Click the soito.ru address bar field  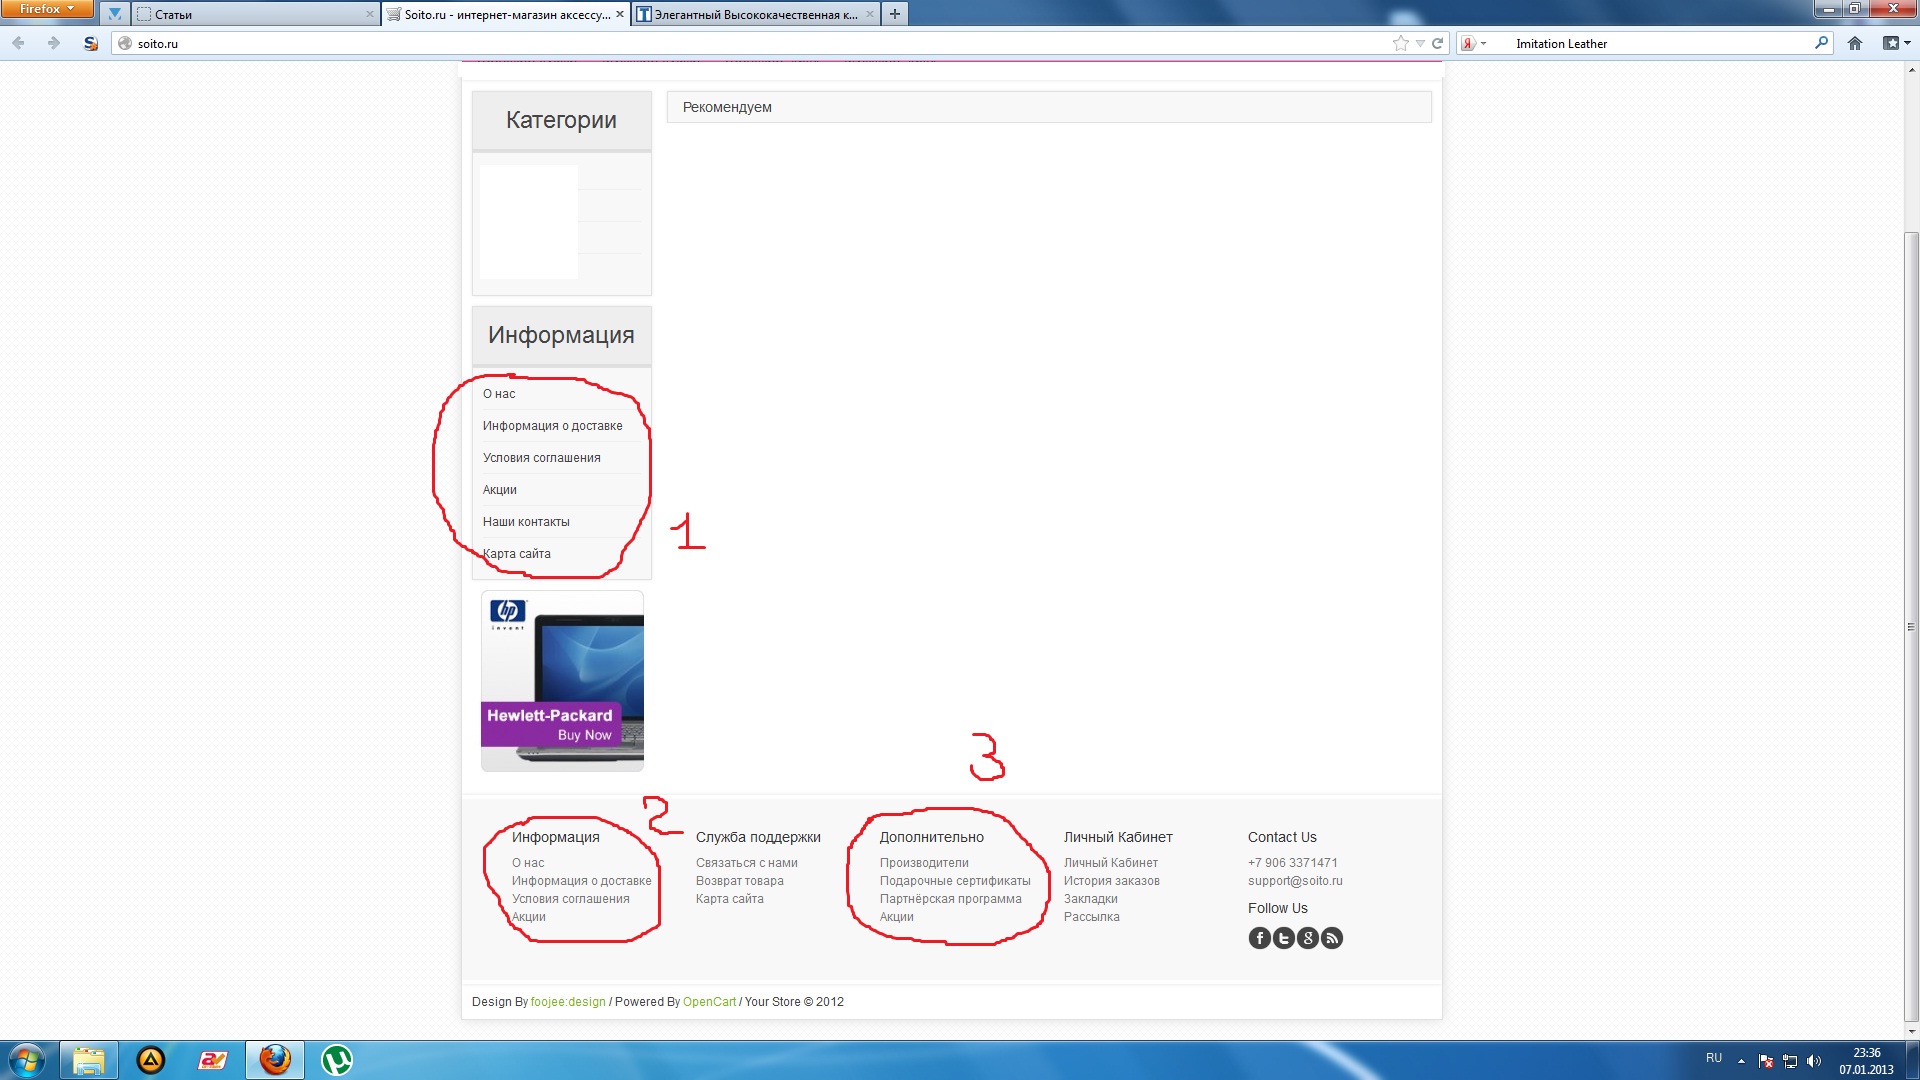(700, 43)
